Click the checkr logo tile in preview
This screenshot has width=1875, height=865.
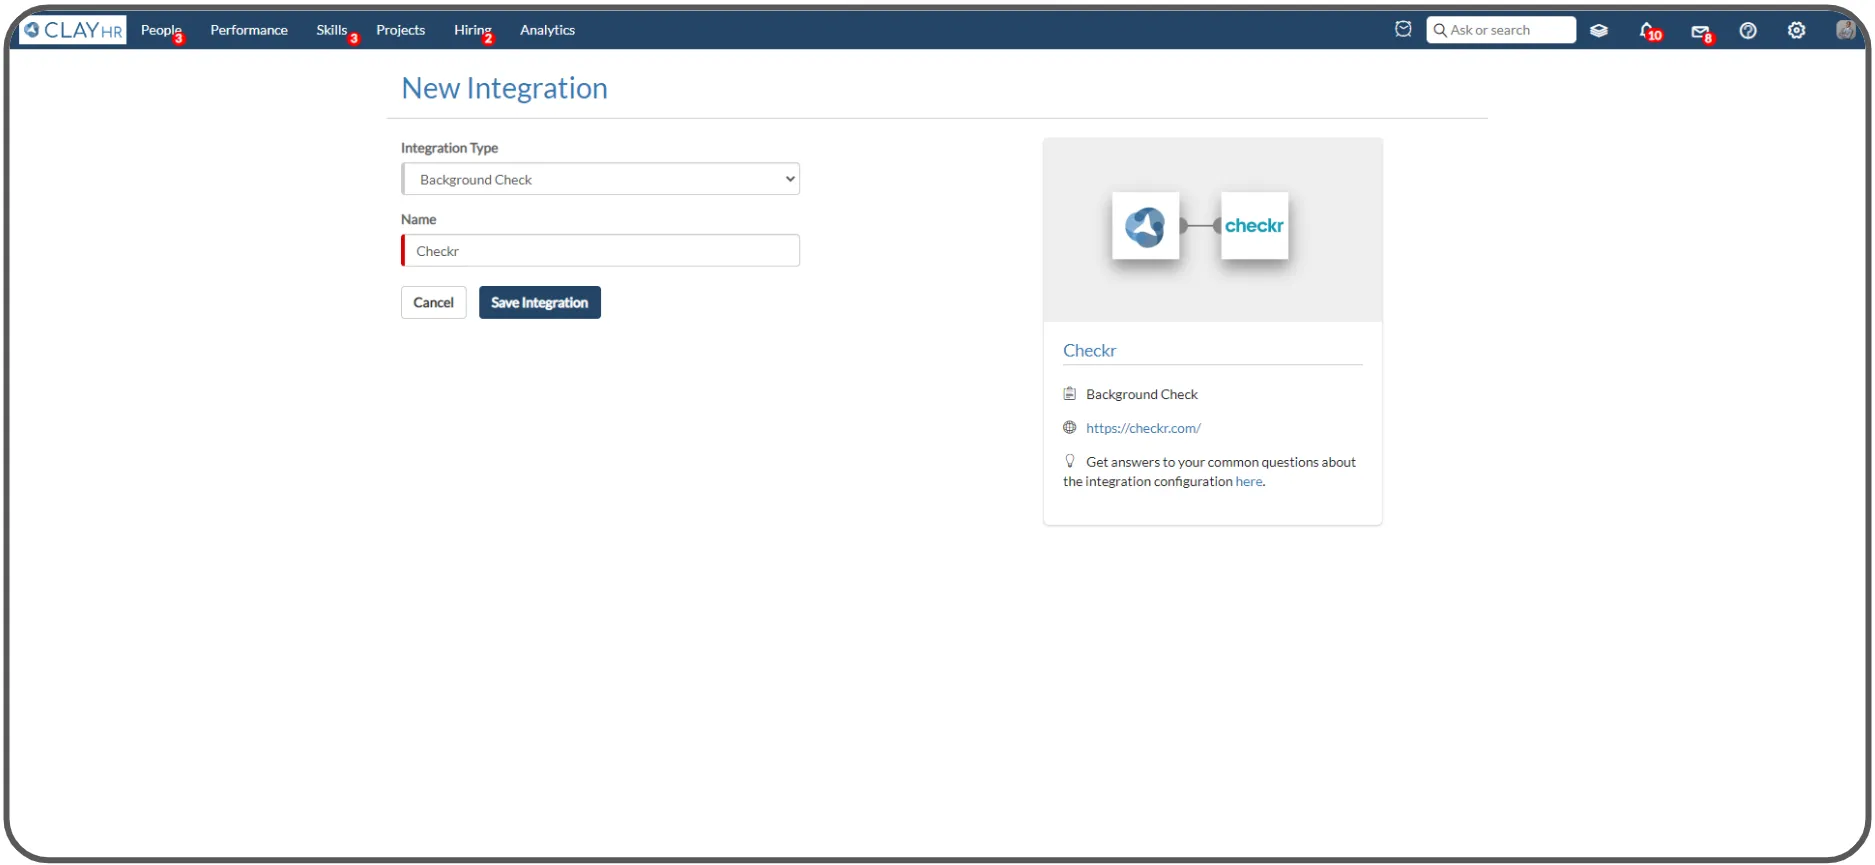pos(1254,226)
